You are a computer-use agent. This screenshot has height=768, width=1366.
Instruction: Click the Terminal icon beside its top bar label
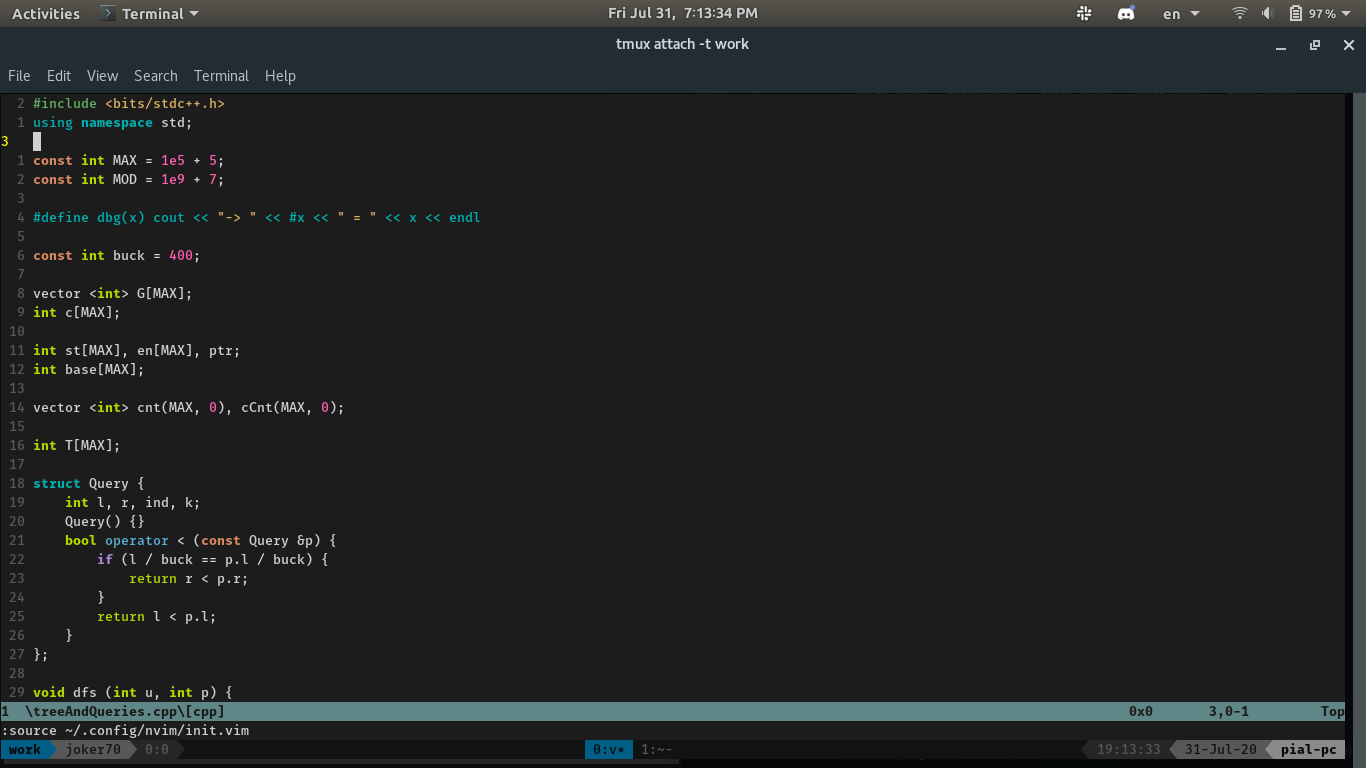(108, 13)
